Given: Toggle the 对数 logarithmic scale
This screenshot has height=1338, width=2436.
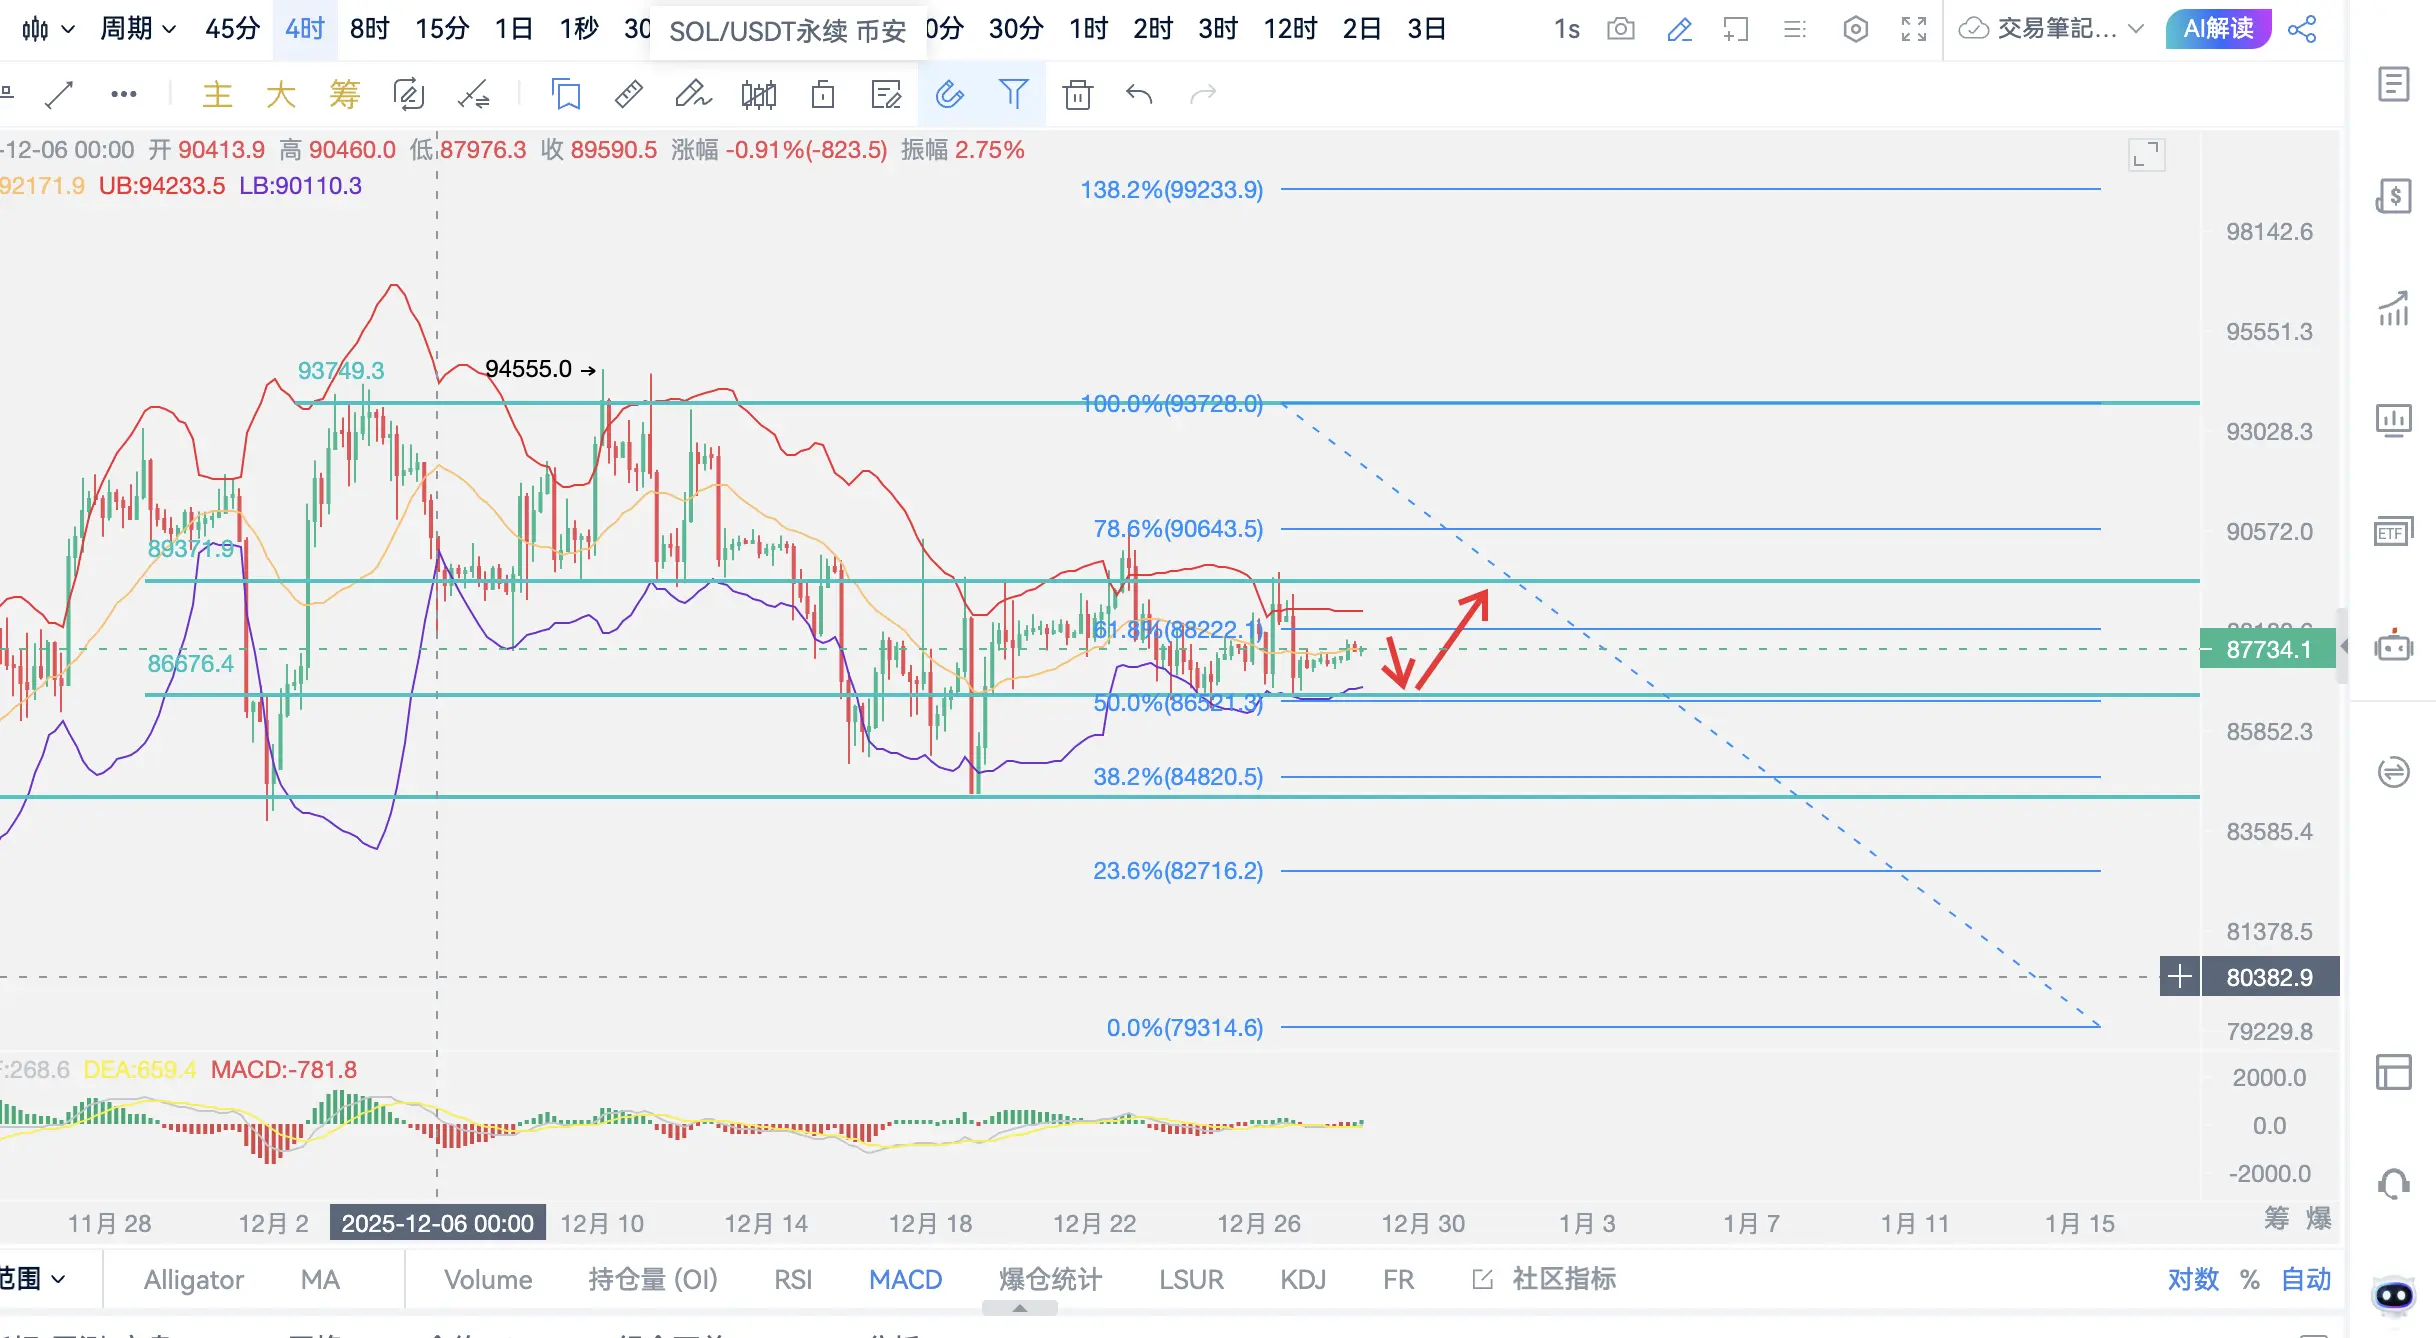Looking at the screenshot, I should [x=2192, y=1279].
